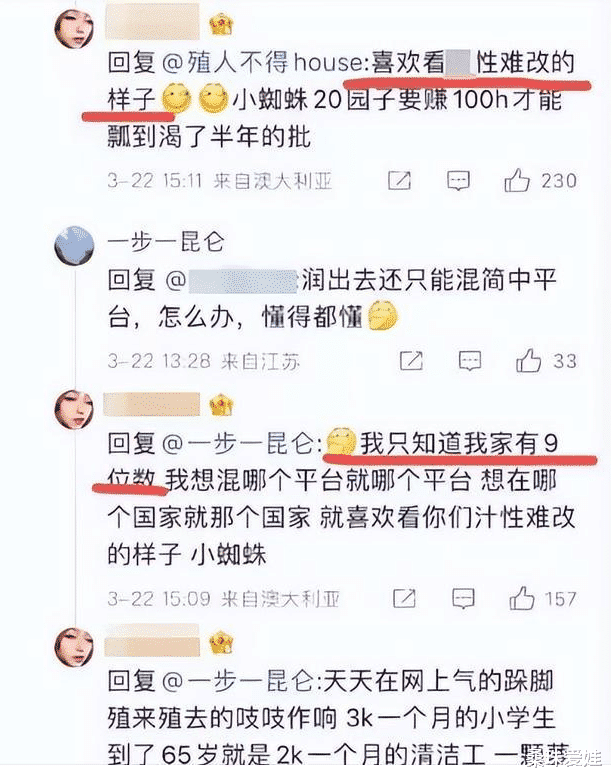The height and width of the screenshot is (779, 611).
Task: Open reply box on 3-22 13:28 comment
Action: click(x=469, y=361)
